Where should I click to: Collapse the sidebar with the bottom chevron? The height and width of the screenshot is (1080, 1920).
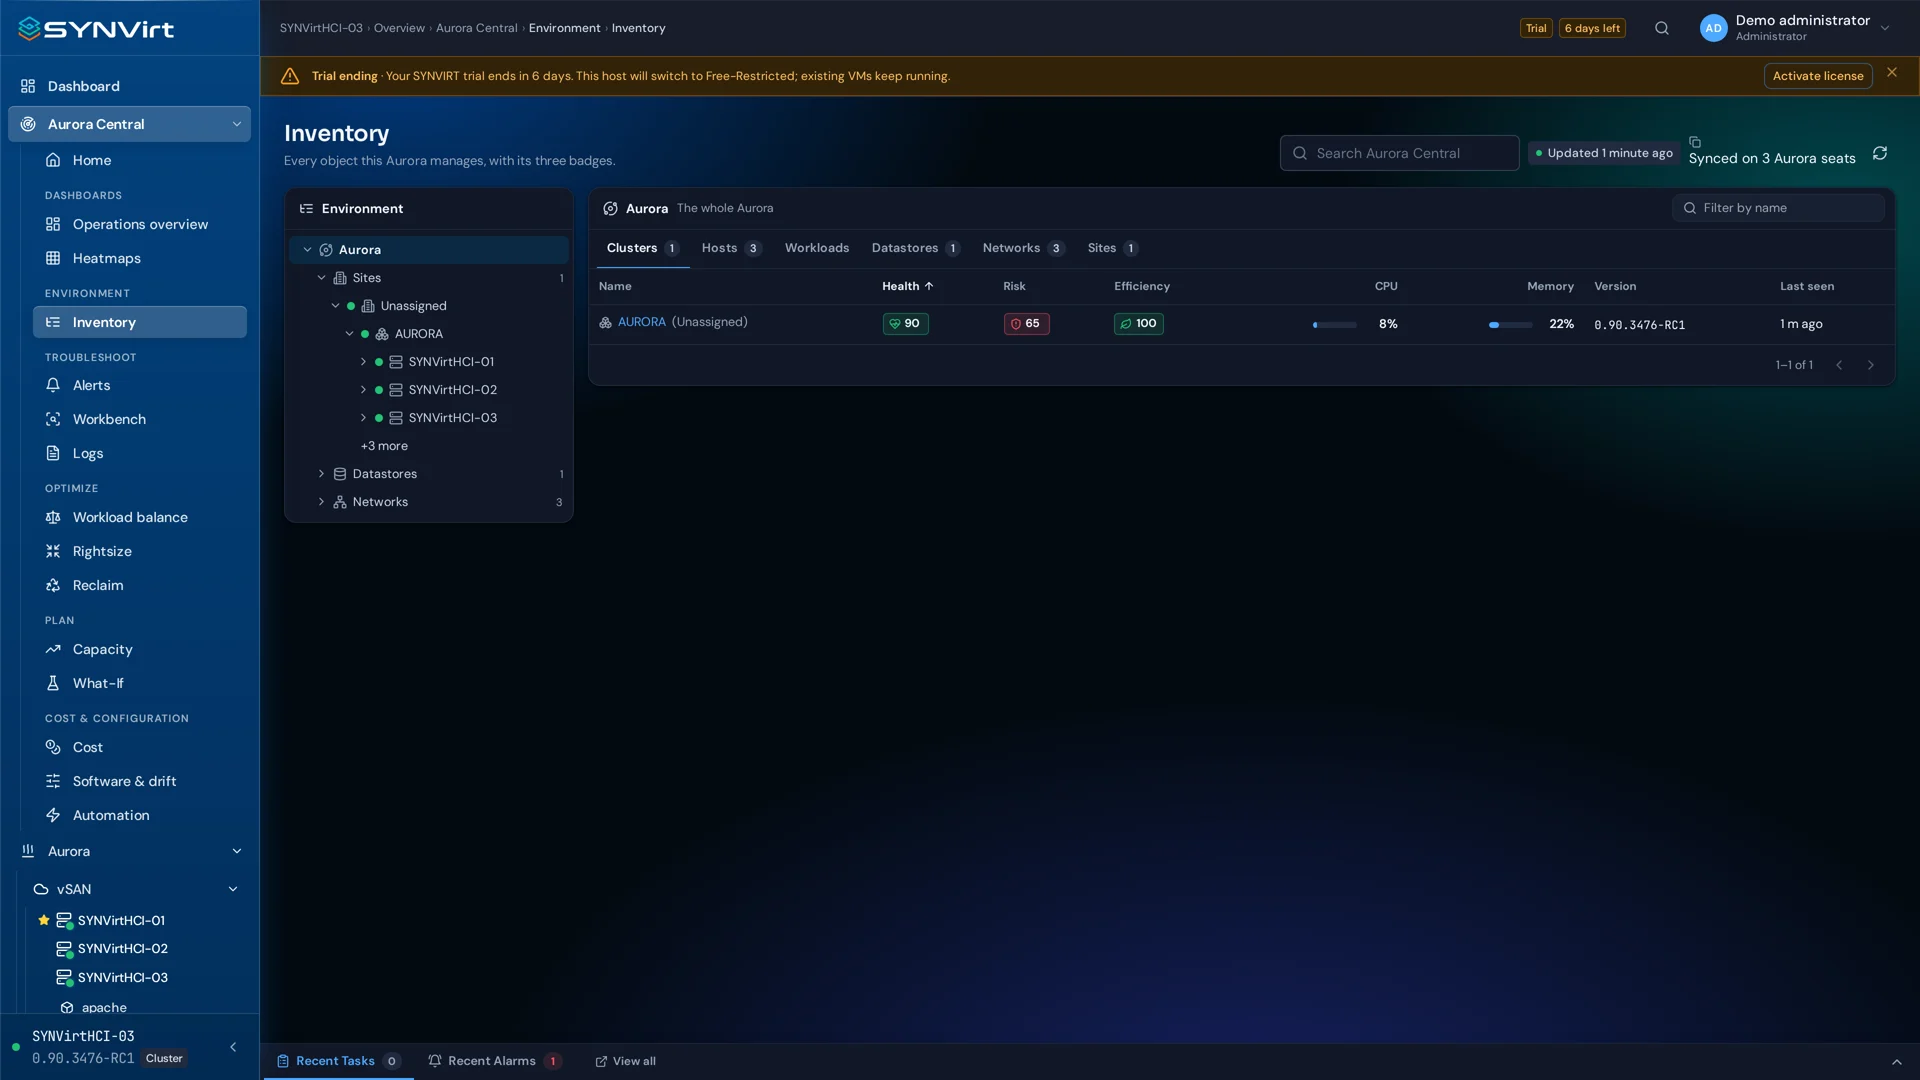[x=233, y=1047]
